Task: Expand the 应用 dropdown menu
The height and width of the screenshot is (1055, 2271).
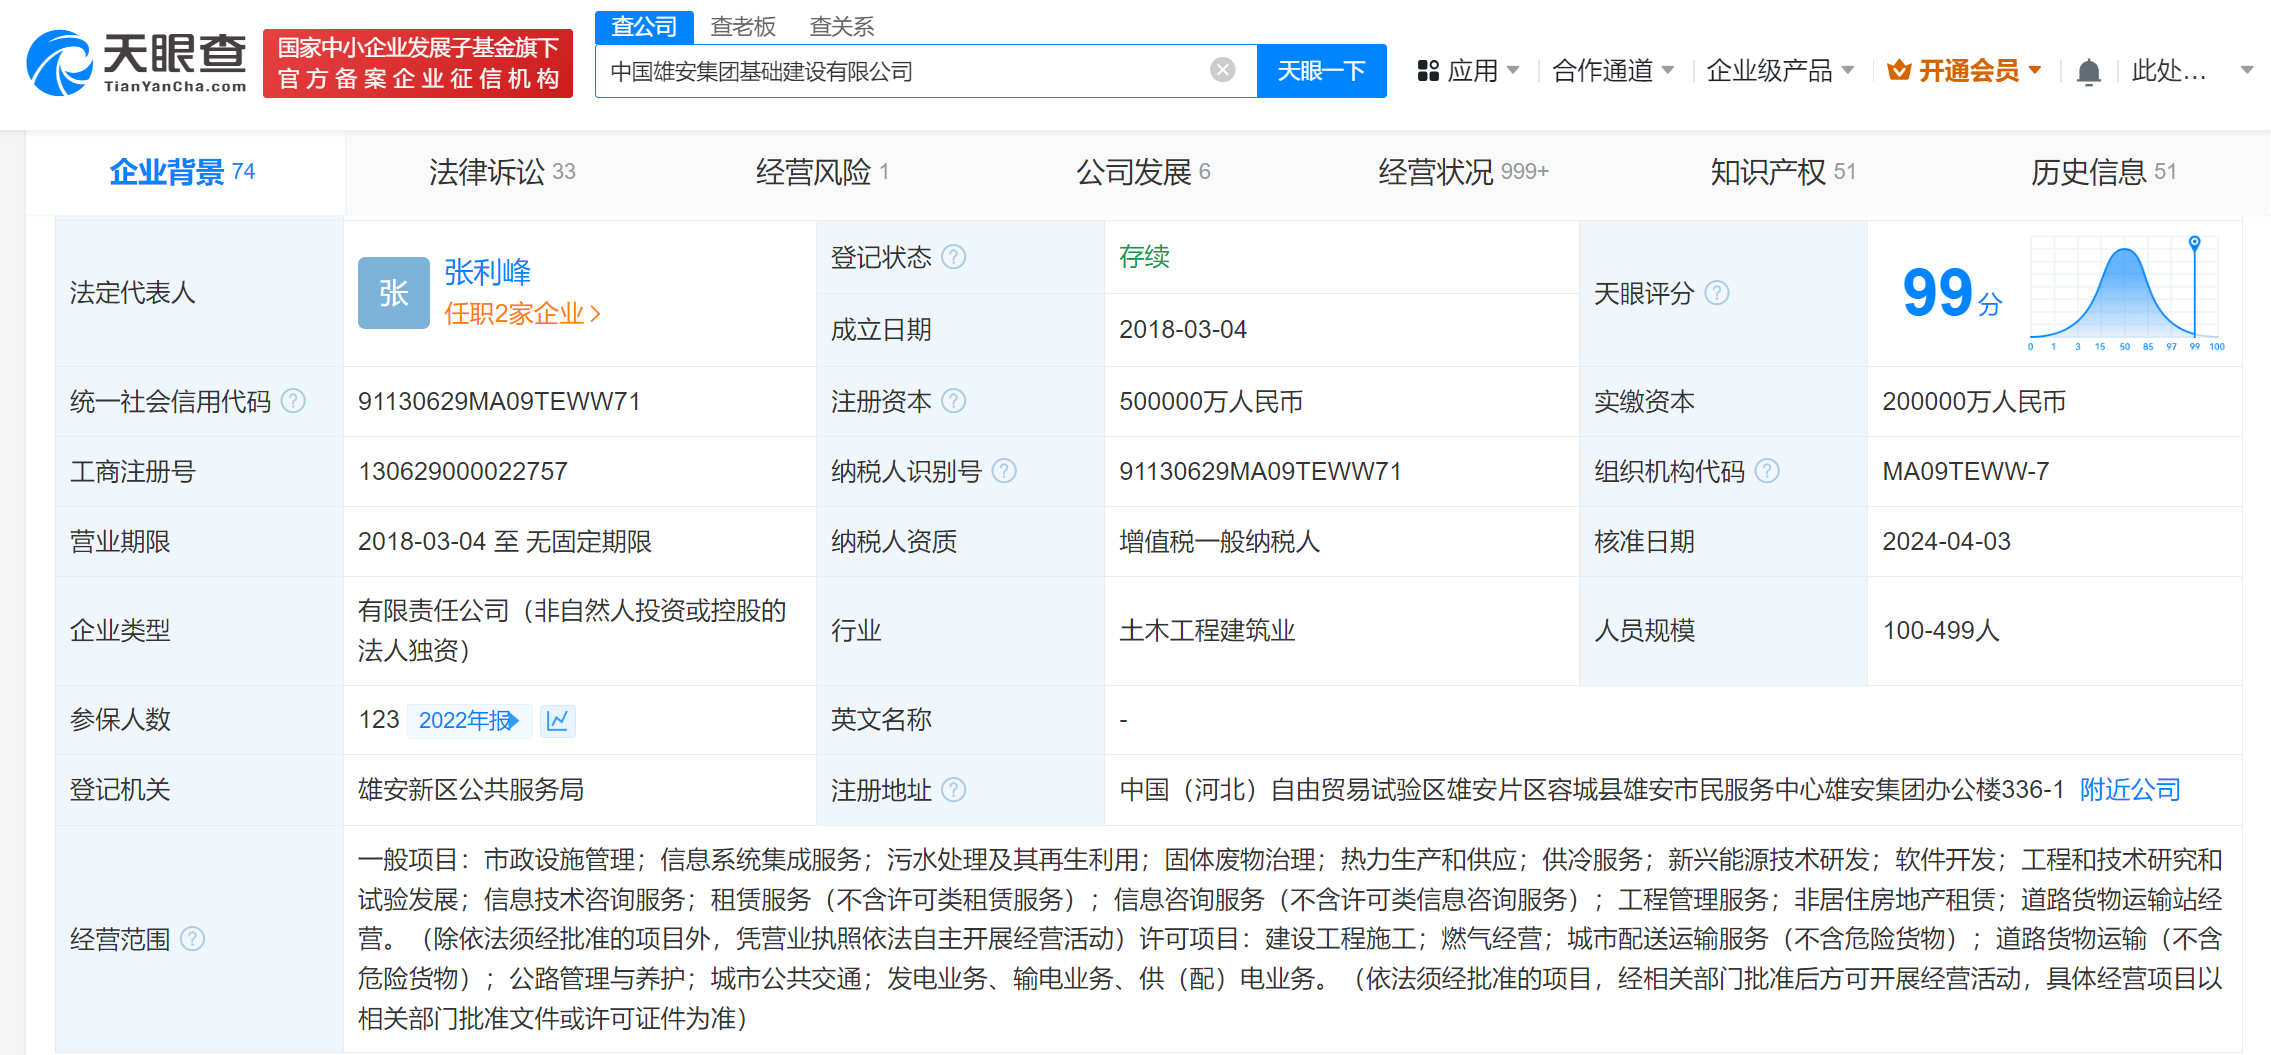Action: [x=1468, y=71]
